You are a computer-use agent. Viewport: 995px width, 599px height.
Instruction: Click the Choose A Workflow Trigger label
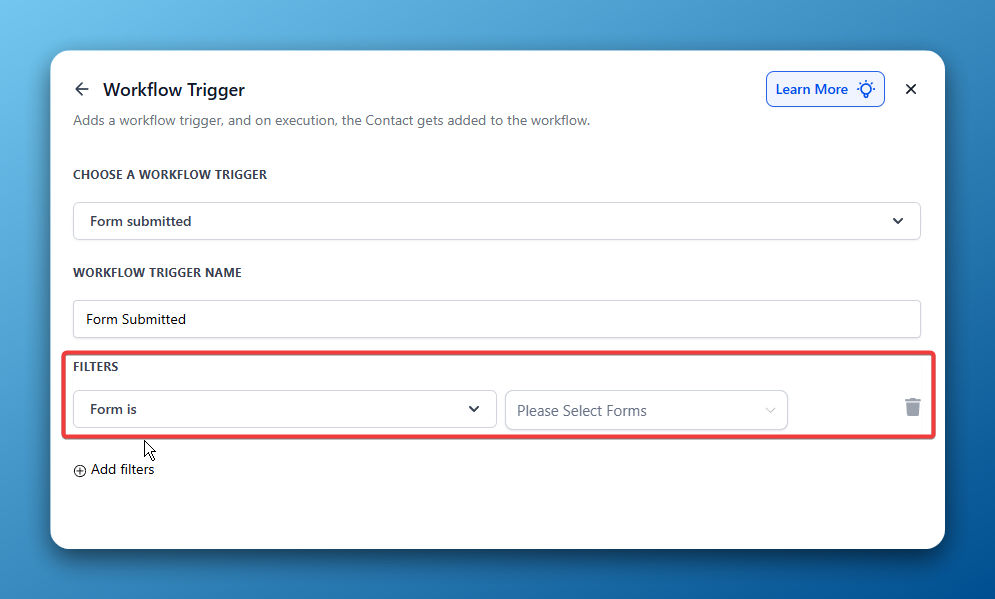[x=170, y=174]
